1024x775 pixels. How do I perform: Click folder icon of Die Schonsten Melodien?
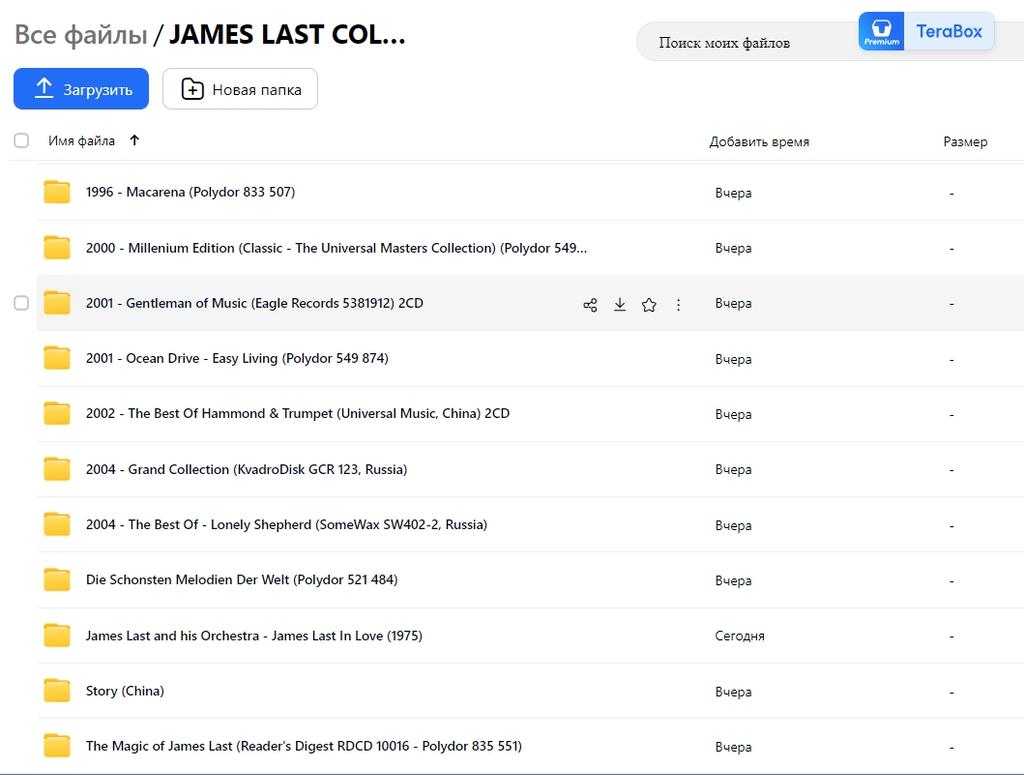[57, 580]
